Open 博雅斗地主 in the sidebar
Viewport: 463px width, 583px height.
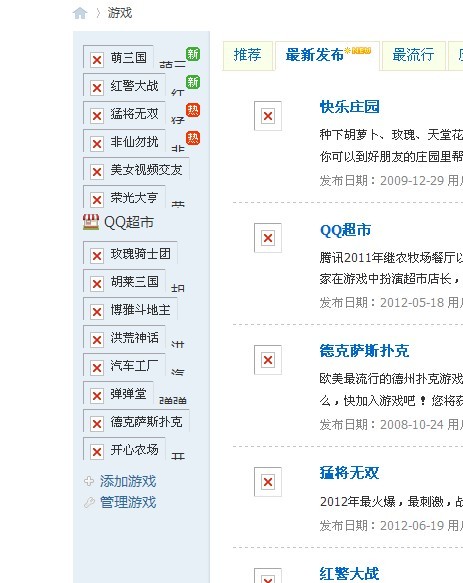pos(141,310)
